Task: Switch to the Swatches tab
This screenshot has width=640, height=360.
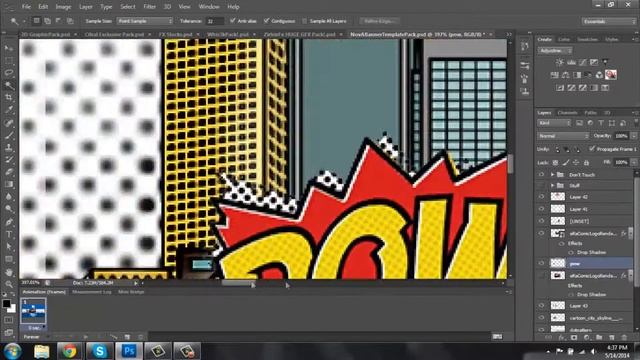Action: (x=587, y=40)
